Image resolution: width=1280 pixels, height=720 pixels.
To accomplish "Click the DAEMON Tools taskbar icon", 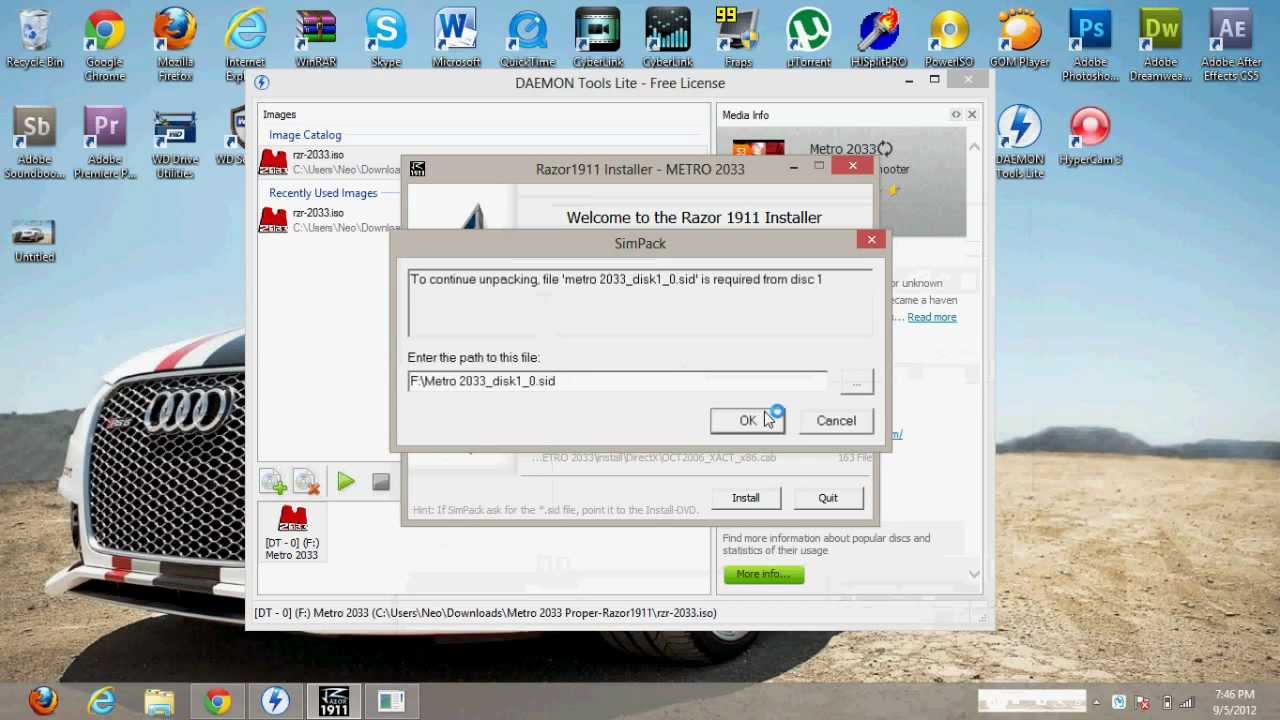I will pos(275,702).
